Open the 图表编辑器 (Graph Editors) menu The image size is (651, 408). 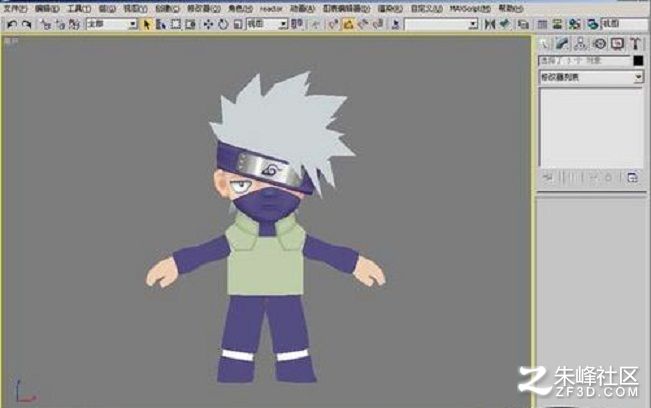[346, 8]
